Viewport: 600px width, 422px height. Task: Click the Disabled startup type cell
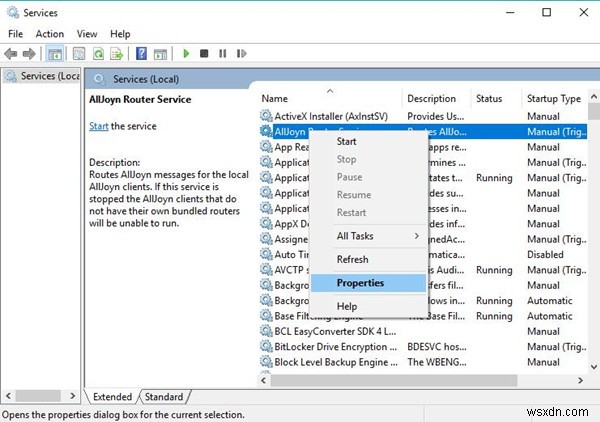545,254
